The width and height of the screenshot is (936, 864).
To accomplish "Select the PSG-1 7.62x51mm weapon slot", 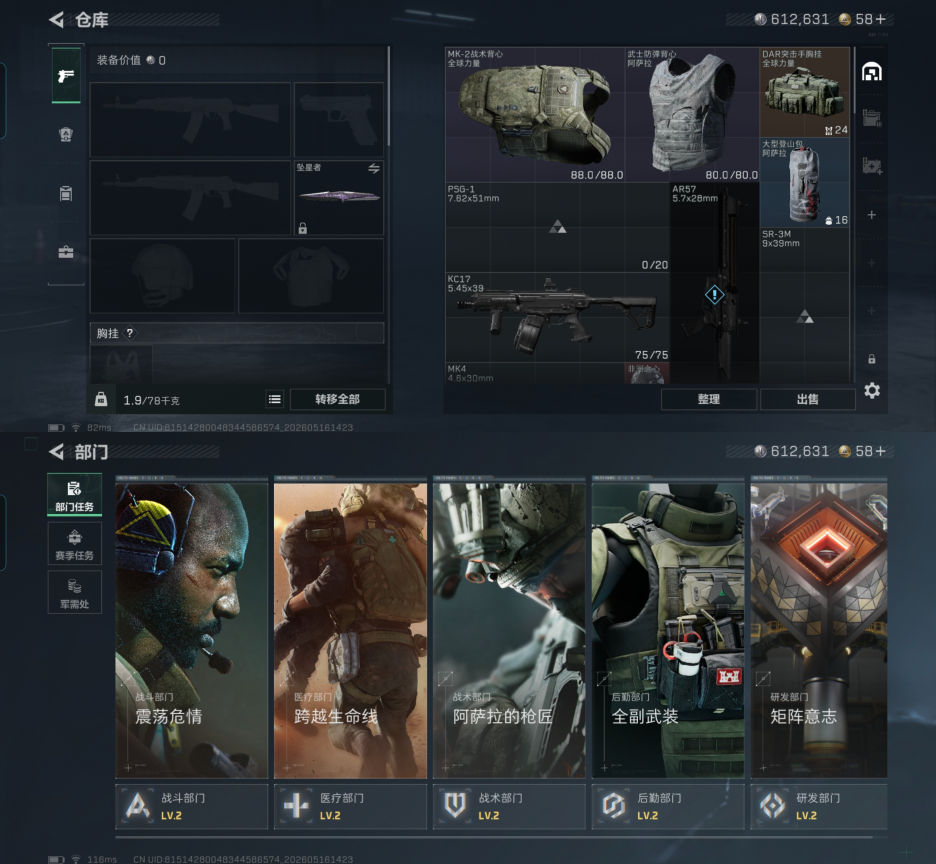I will click(558, 227).
